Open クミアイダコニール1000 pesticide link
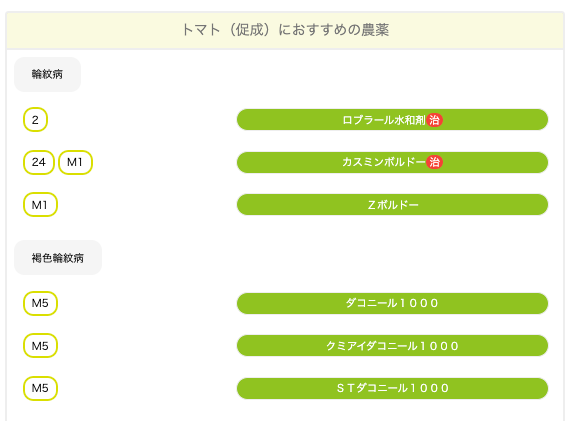This screenshot has height=421, width=569. (x=392, y=346)
